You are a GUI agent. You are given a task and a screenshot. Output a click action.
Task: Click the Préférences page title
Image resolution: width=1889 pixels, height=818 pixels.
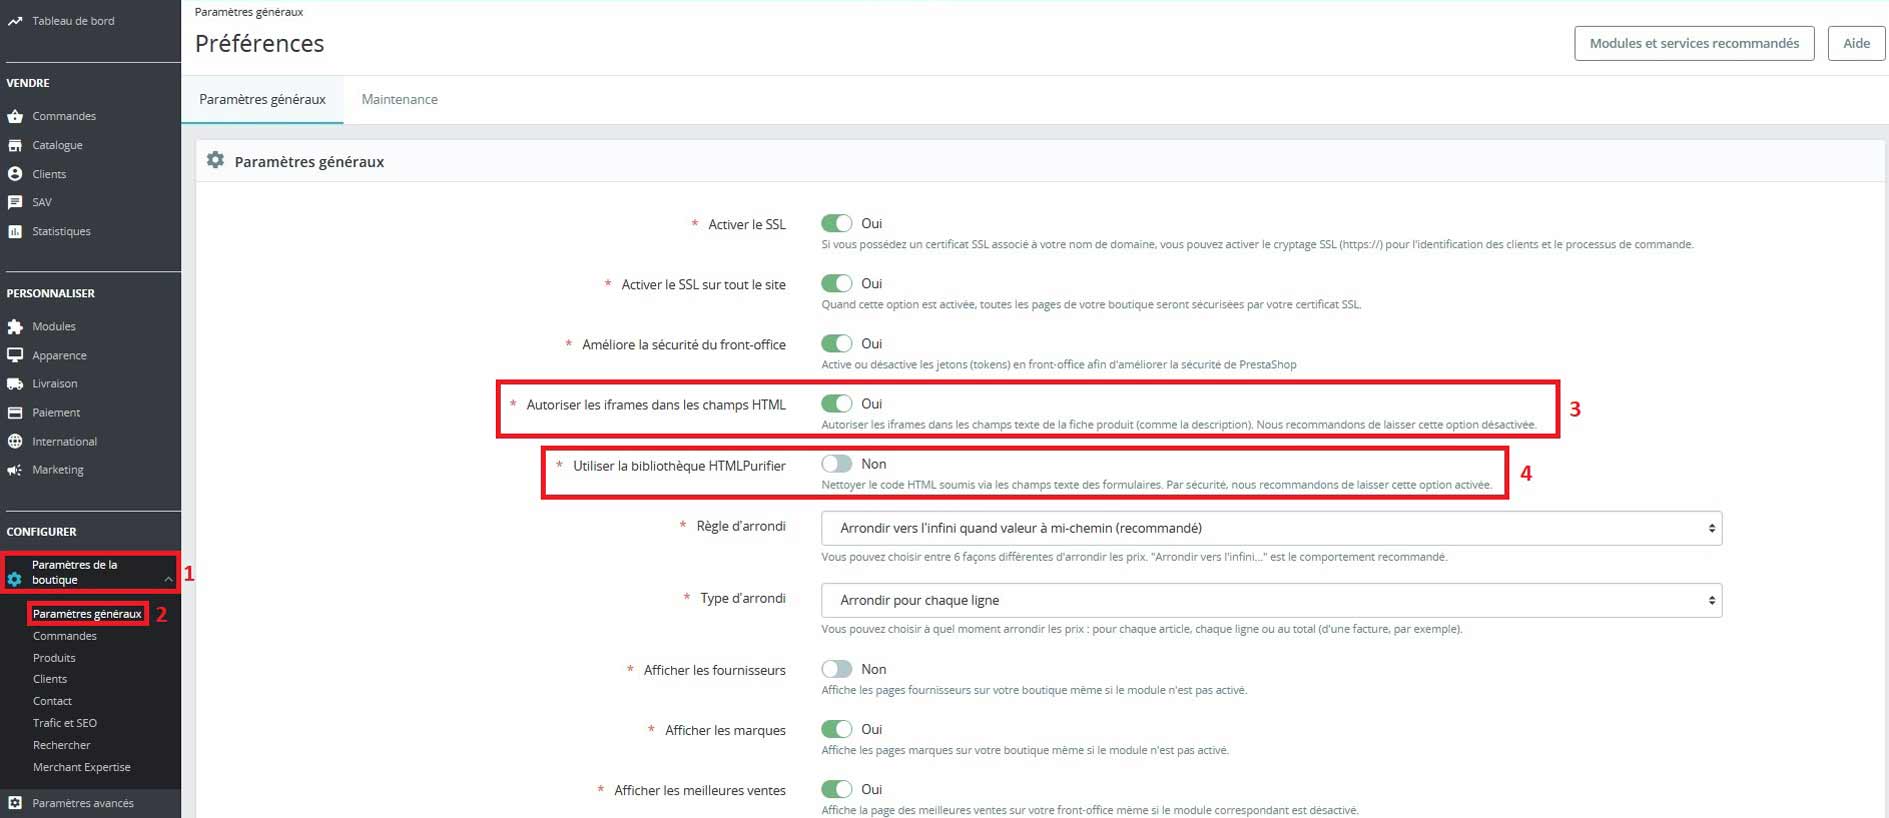(260, 44)
